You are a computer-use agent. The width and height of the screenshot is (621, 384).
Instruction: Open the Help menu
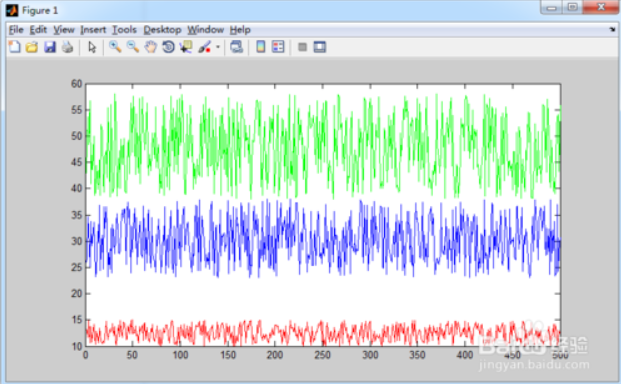click(240, 30)
